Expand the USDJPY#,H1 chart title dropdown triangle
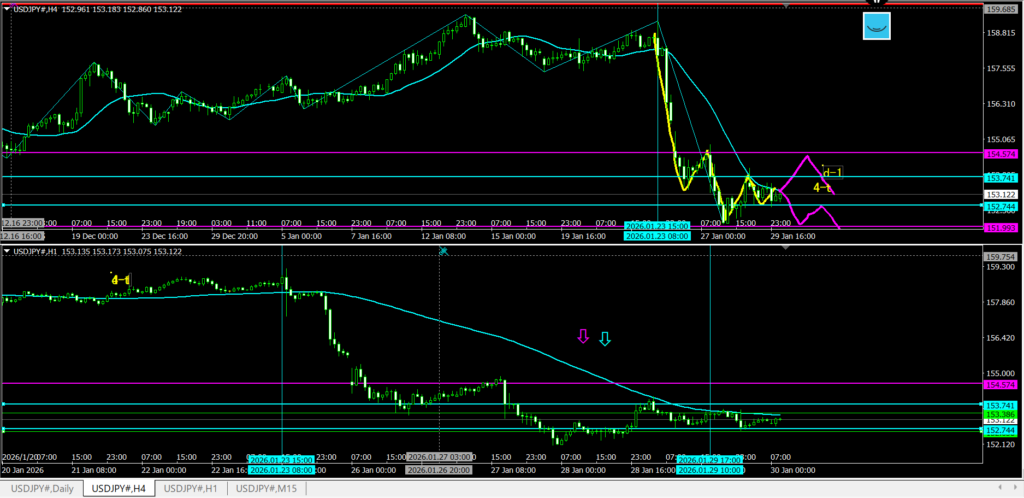 pos(7,253)
